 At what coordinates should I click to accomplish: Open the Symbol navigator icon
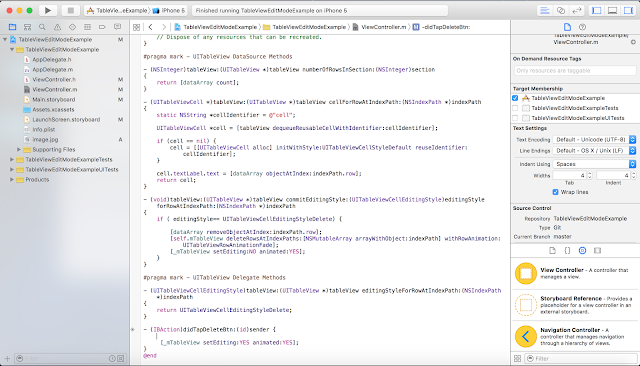pos(27,27)
